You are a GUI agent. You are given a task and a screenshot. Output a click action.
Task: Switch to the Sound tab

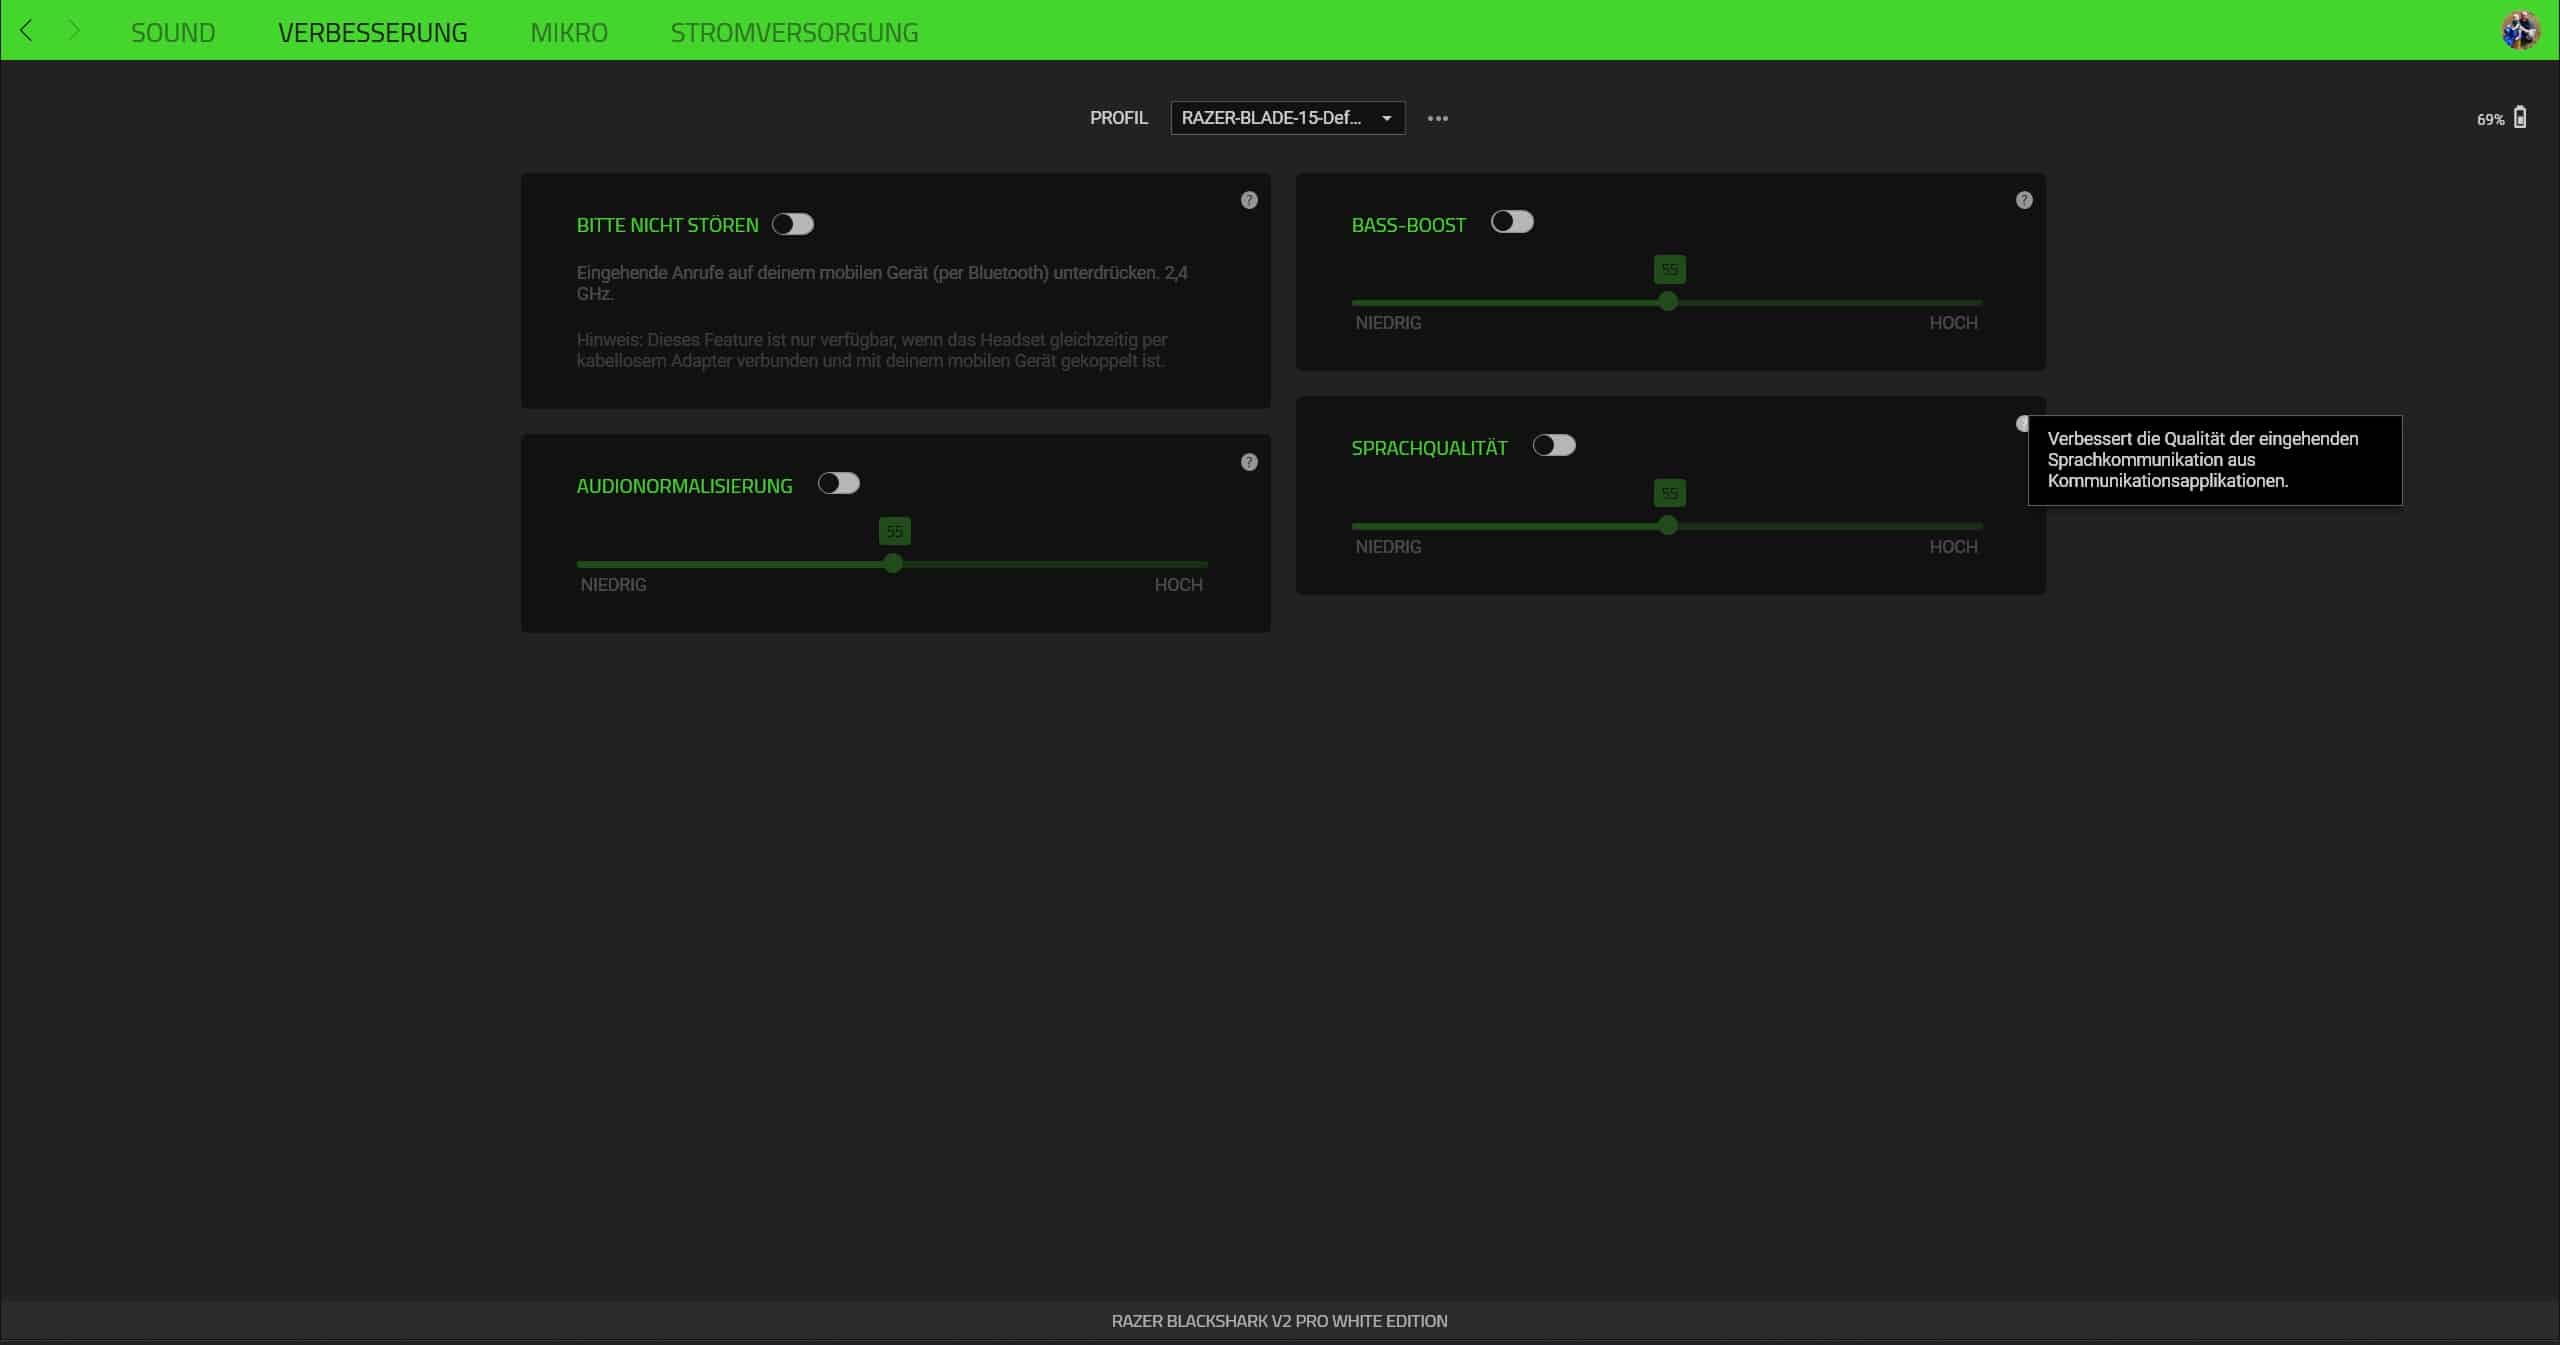click(x=173, y=32)
